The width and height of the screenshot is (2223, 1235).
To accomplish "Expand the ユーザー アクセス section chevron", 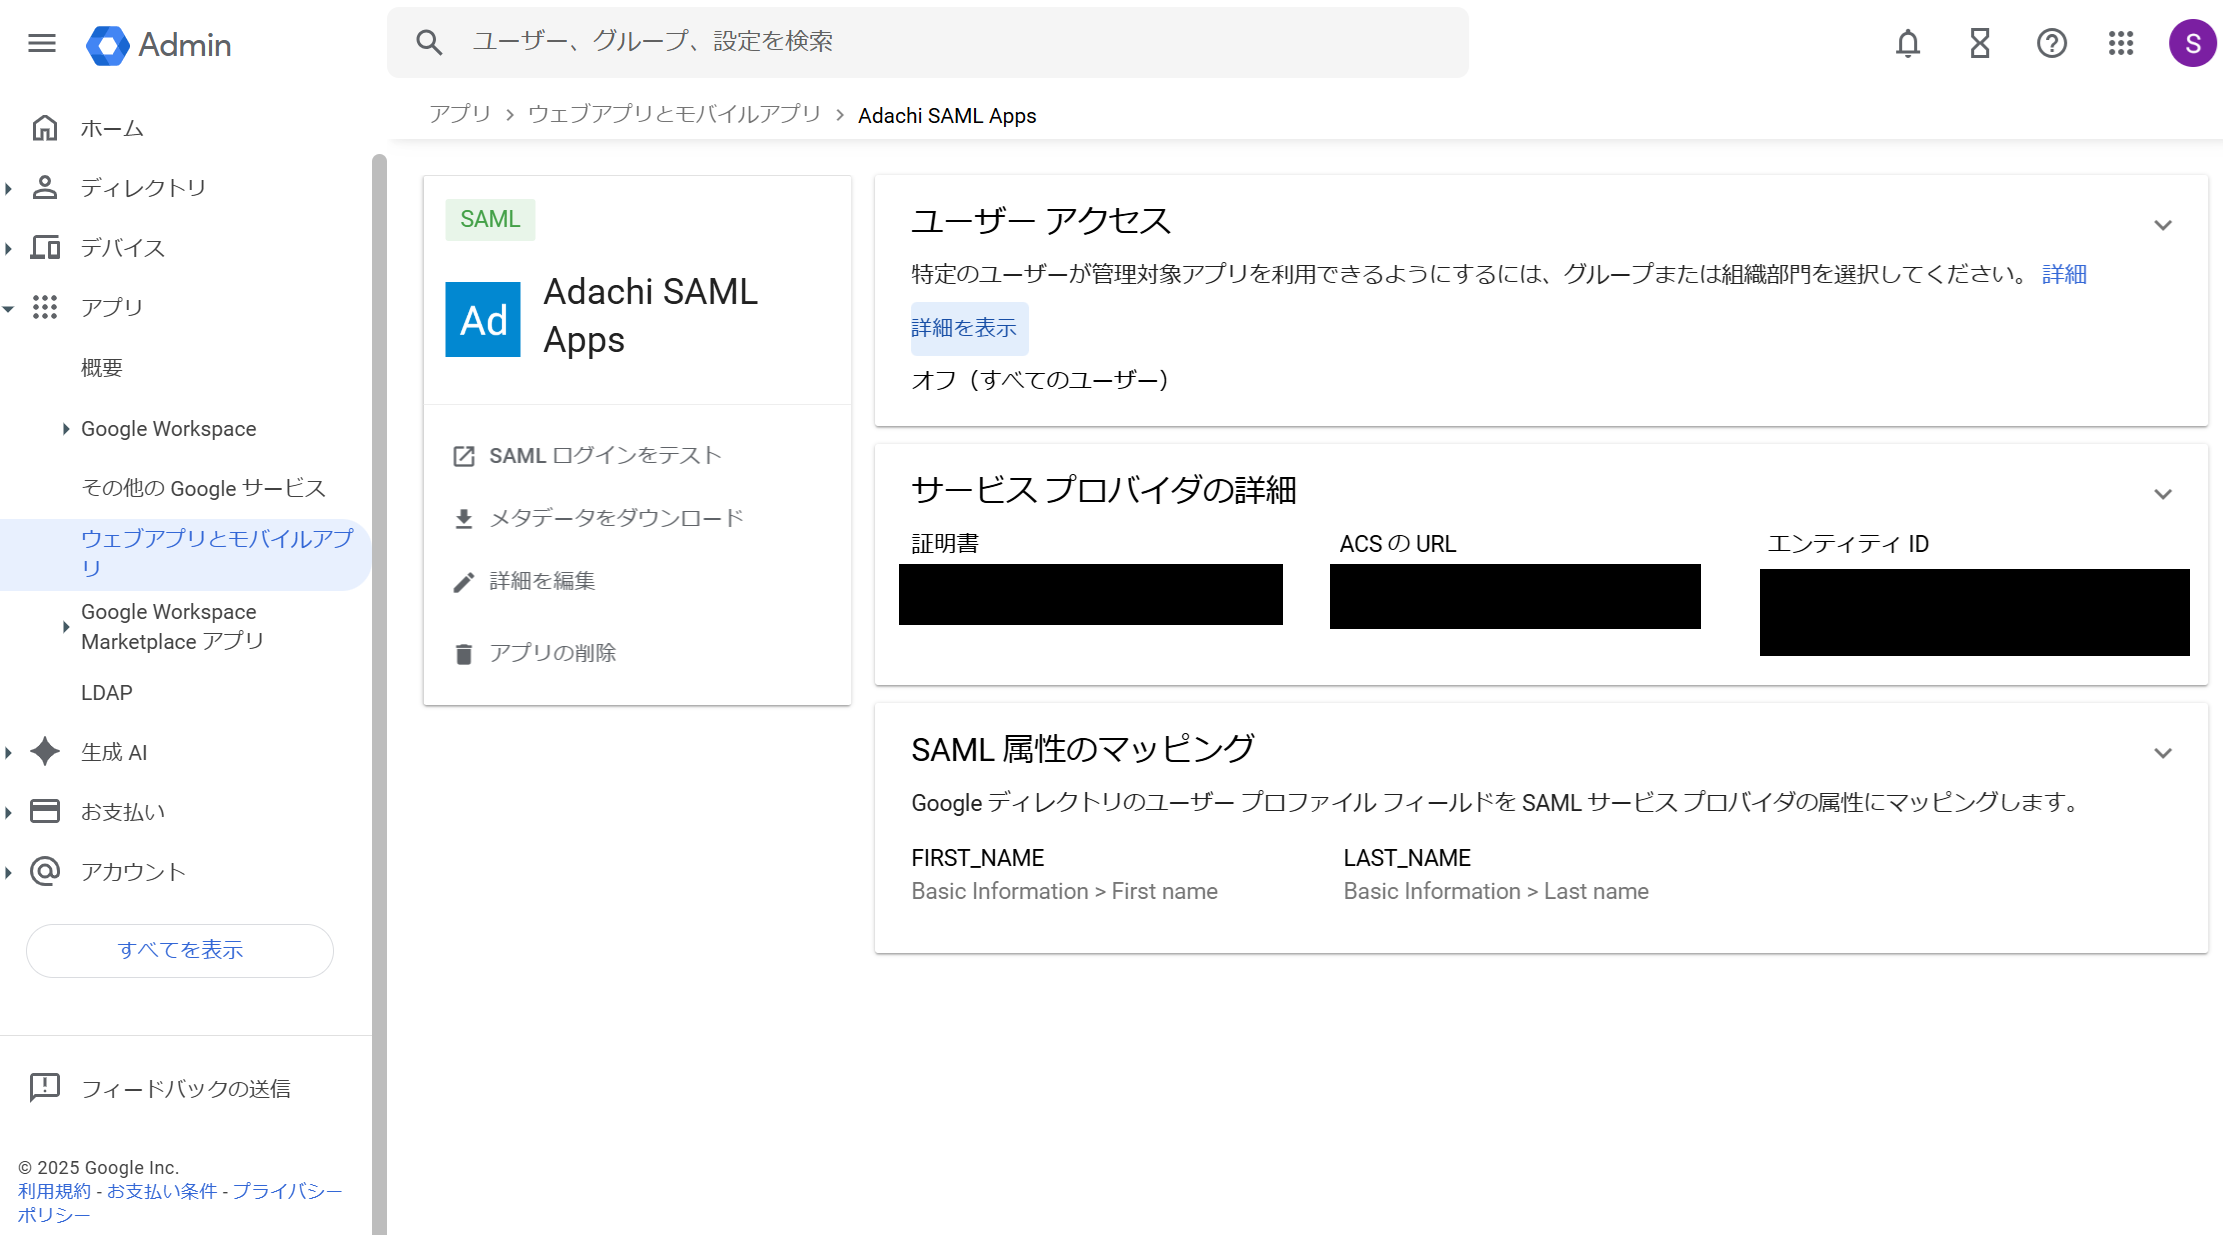I will coord(2162,226).
